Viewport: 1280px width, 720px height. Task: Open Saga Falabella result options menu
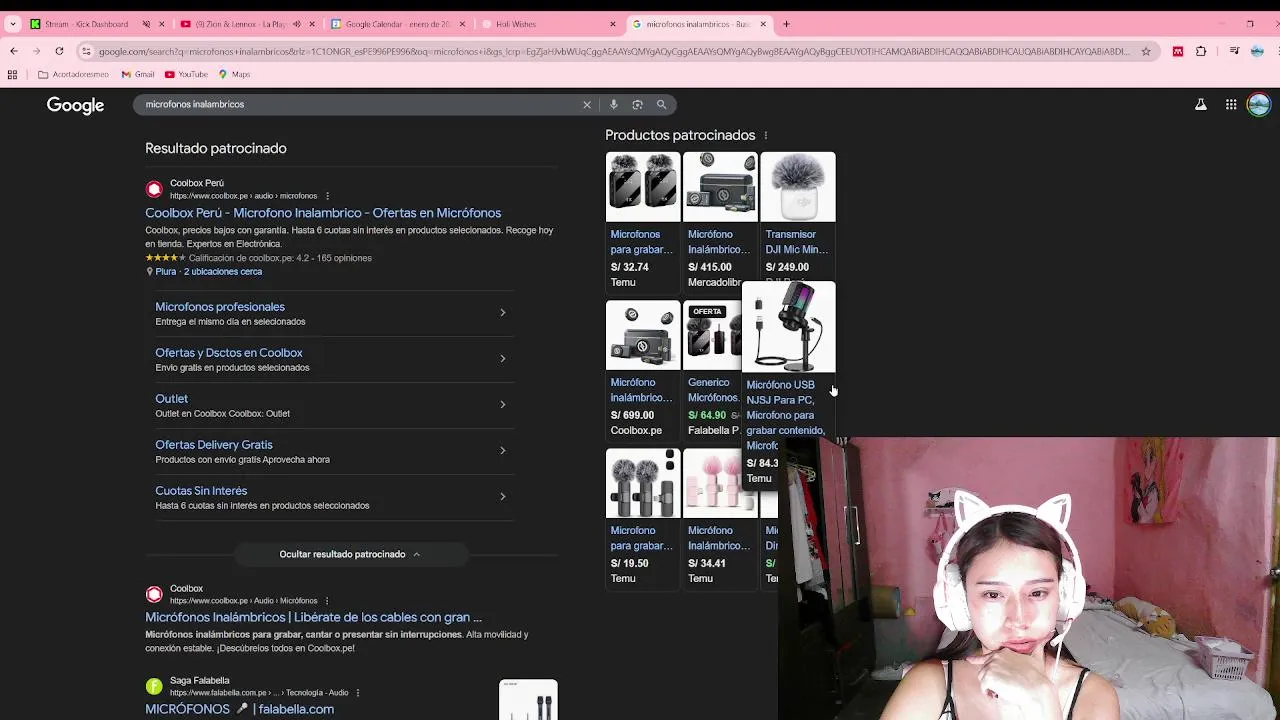pos(357,693)
